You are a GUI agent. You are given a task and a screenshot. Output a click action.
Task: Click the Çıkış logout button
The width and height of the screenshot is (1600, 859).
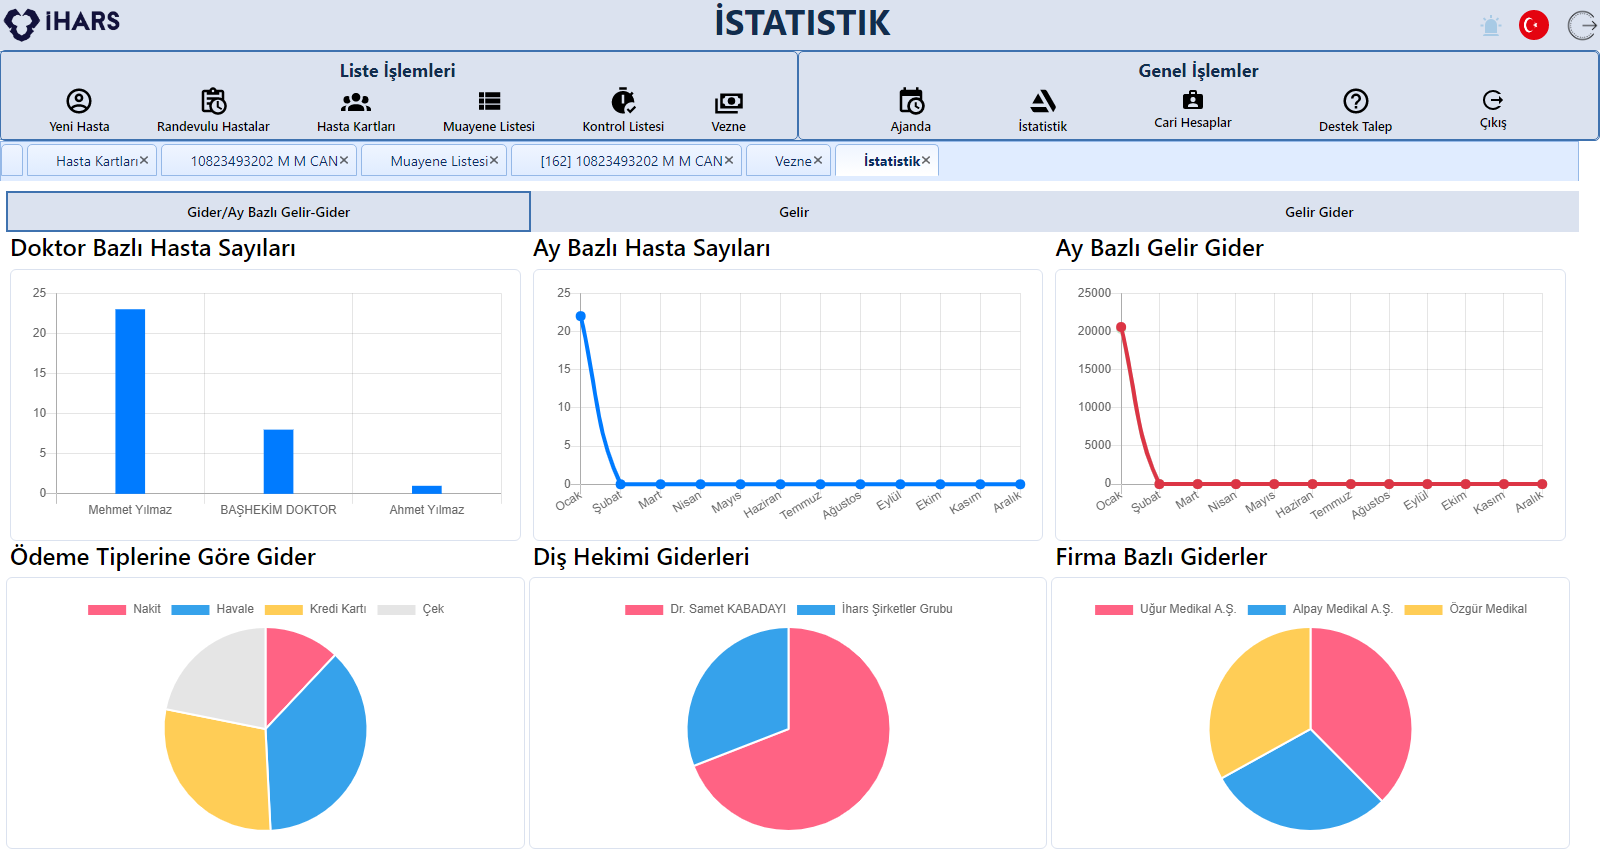tap(1492, 108)
